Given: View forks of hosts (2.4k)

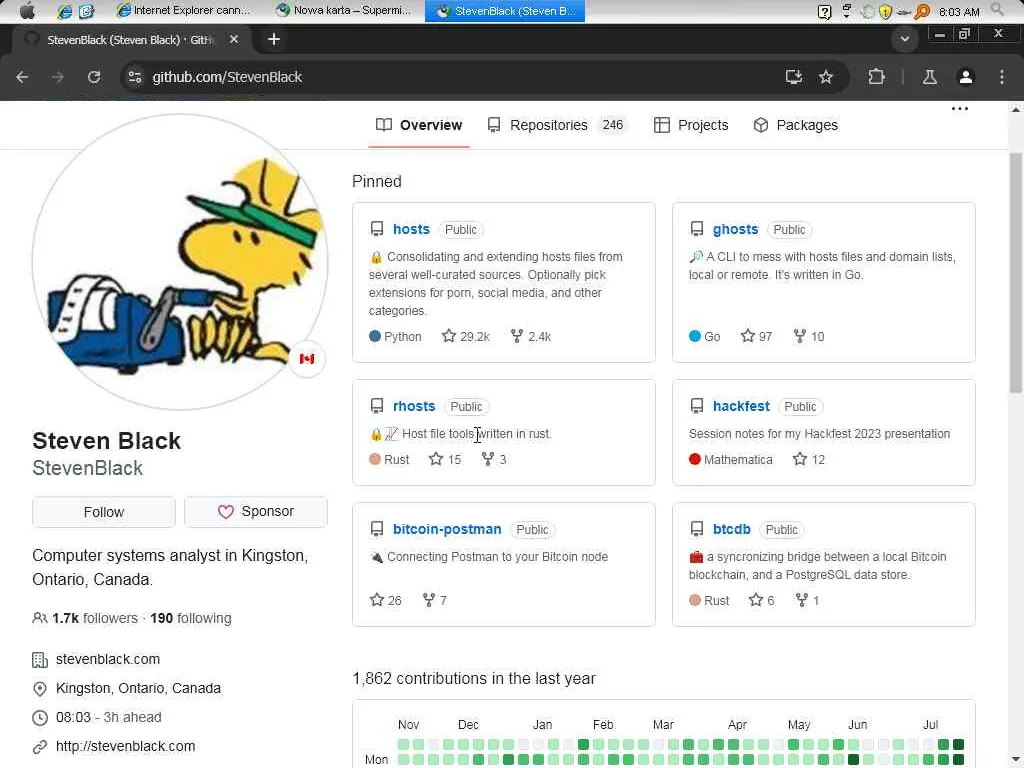Looking at the screenshot, I should [531, 336].
